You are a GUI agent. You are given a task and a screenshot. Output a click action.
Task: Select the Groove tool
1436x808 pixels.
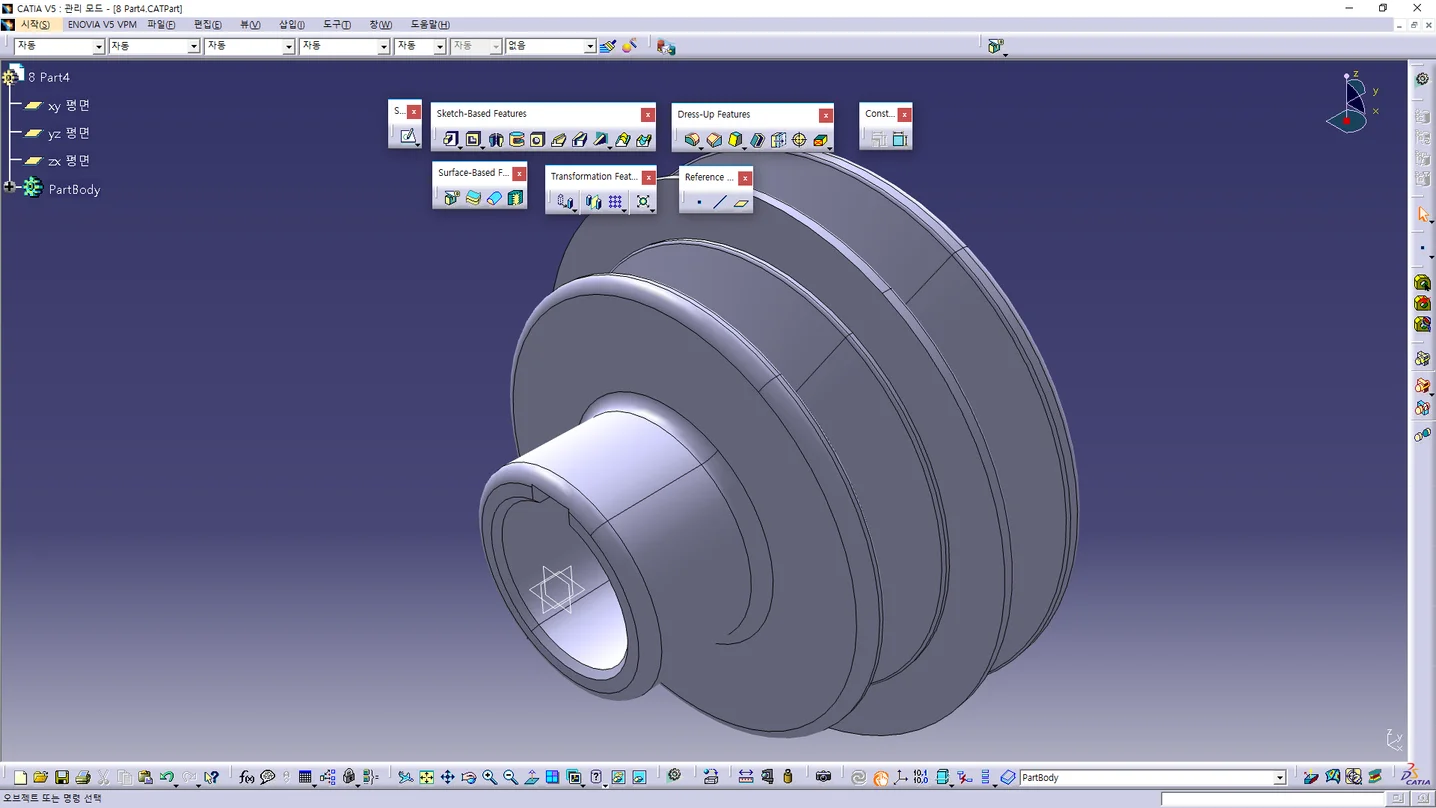pyautogui.click(x=516, y=140)
